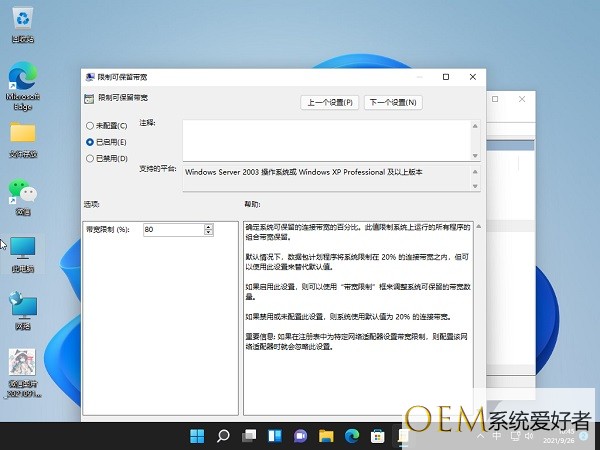This screenshot has height=450, width=600.
Task: Click the 下一个设置(N) button
Action: tap(393, 102)
